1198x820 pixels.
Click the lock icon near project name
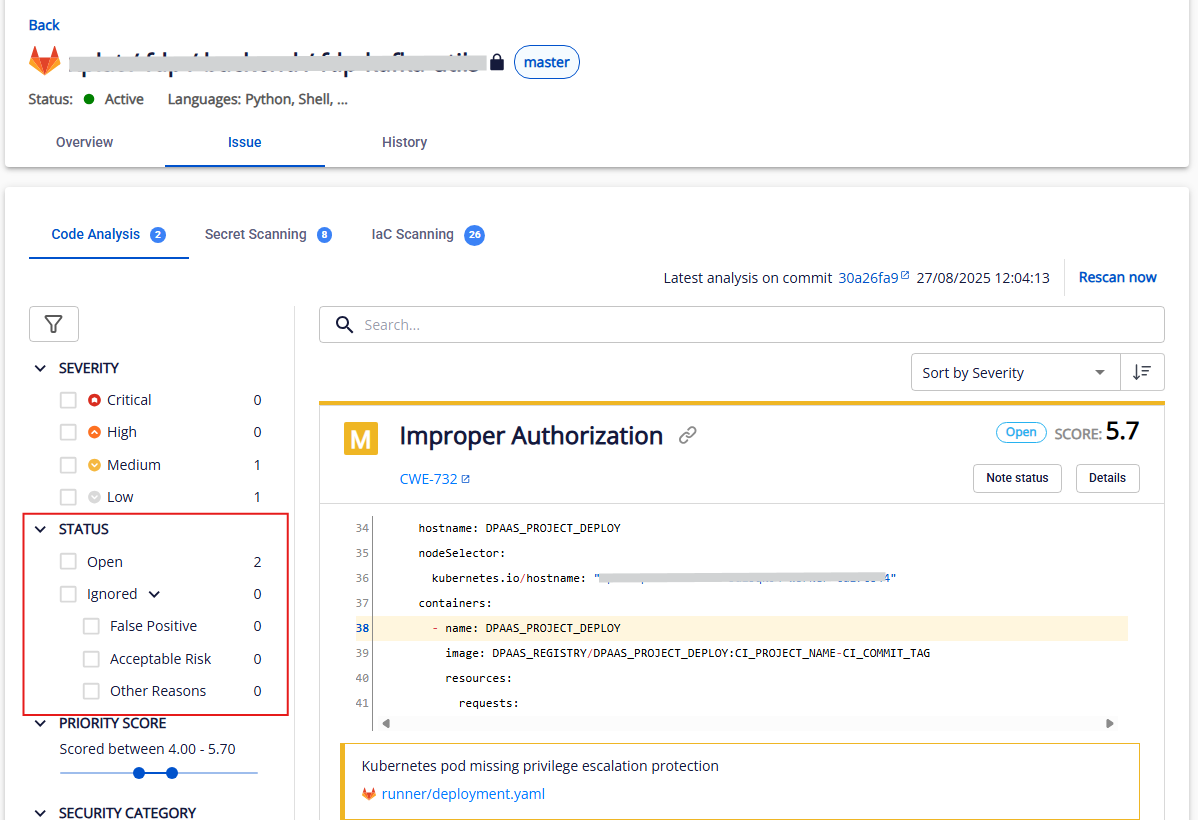pos(497,62)
